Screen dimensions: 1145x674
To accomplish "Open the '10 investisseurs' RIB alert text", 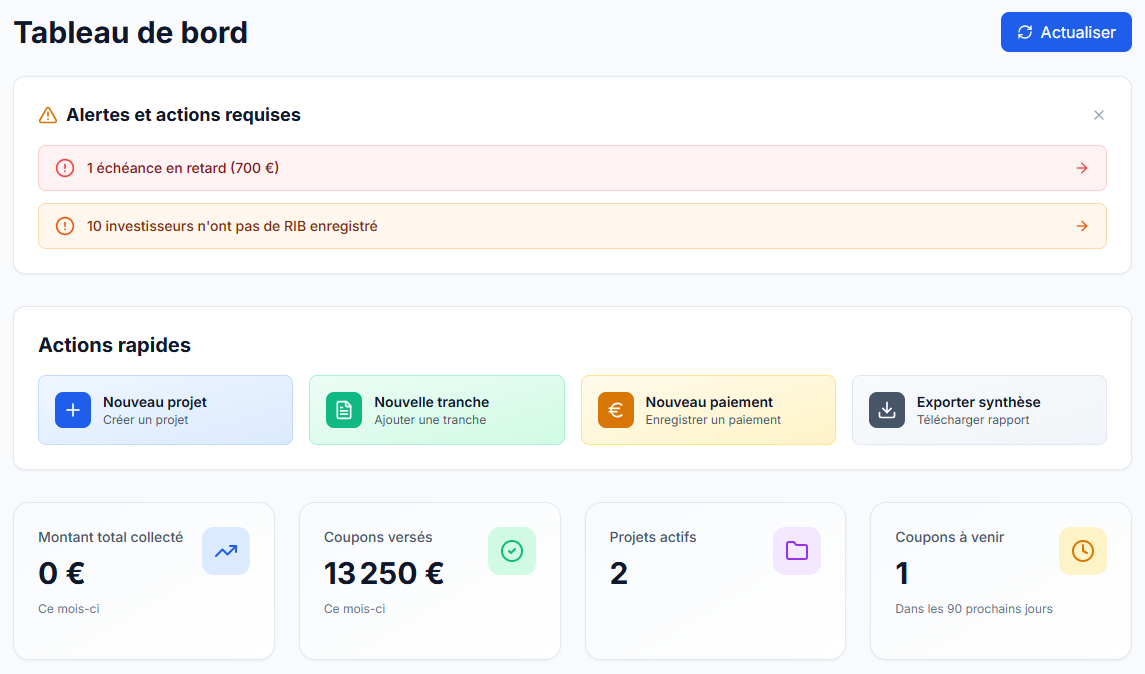I will coord(232,226).
